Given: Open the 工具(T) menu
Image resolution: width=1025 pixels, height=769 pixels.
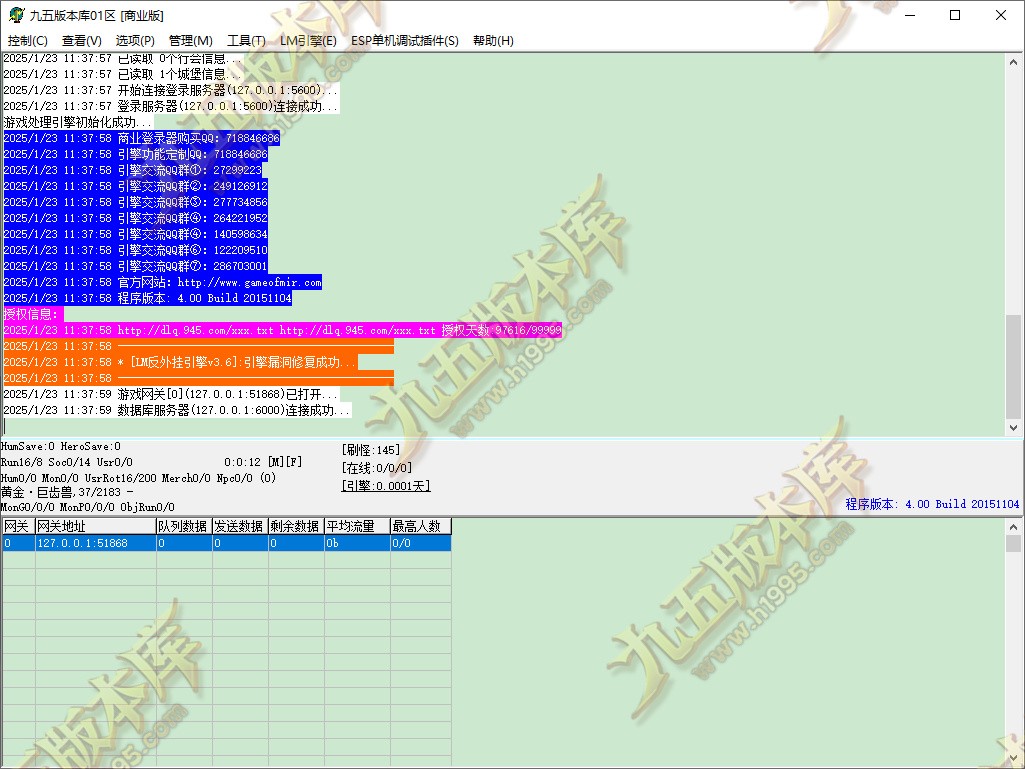Looking at the screenshot, I should point(246,41).
